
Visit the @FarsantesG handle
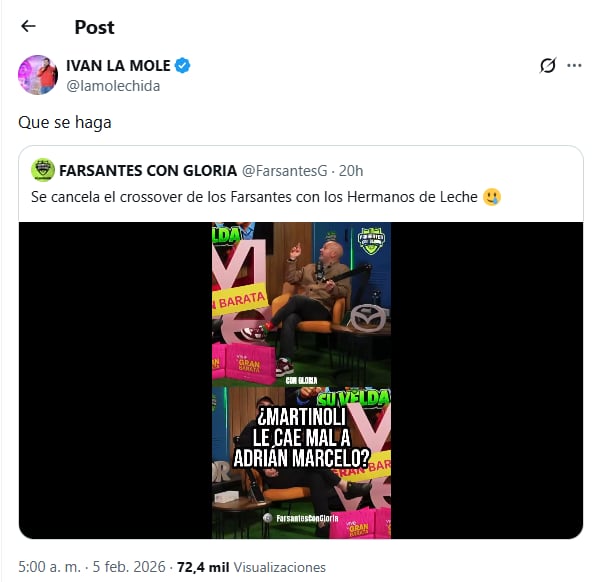[x=284, y=171]
